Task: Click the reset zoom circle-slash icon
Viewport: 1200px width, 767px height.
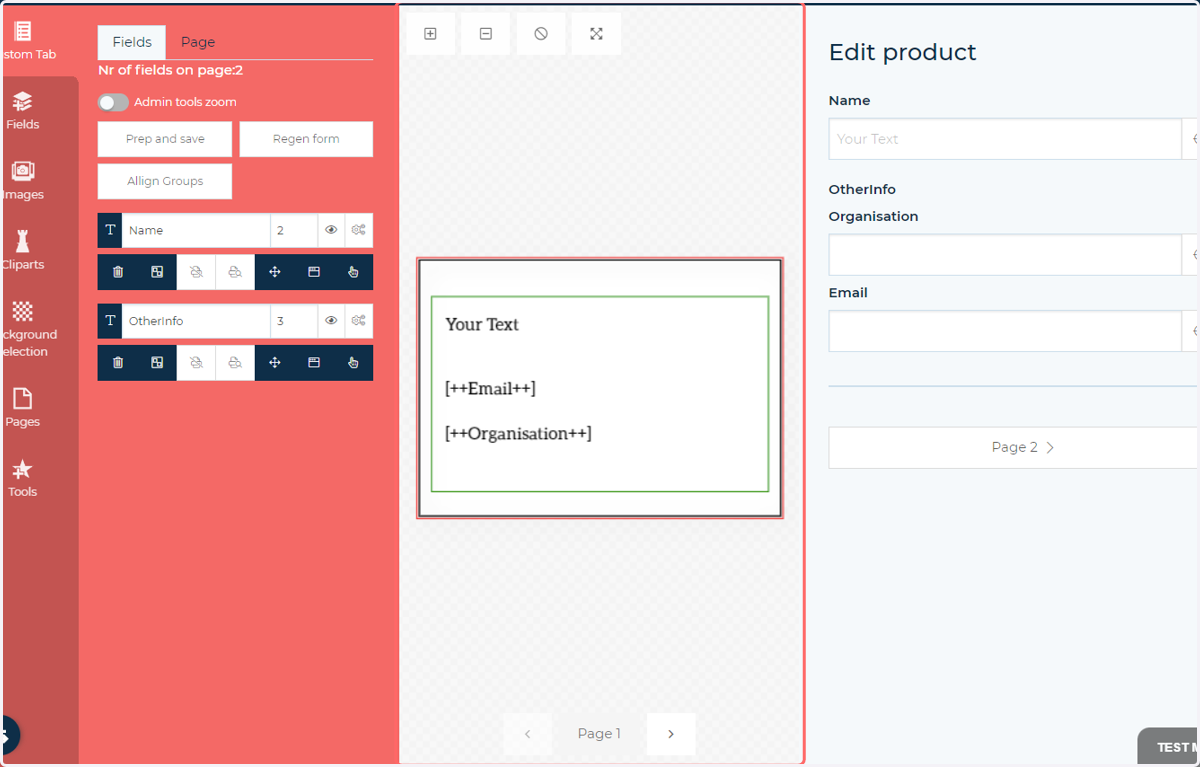Action: point(541,34)
